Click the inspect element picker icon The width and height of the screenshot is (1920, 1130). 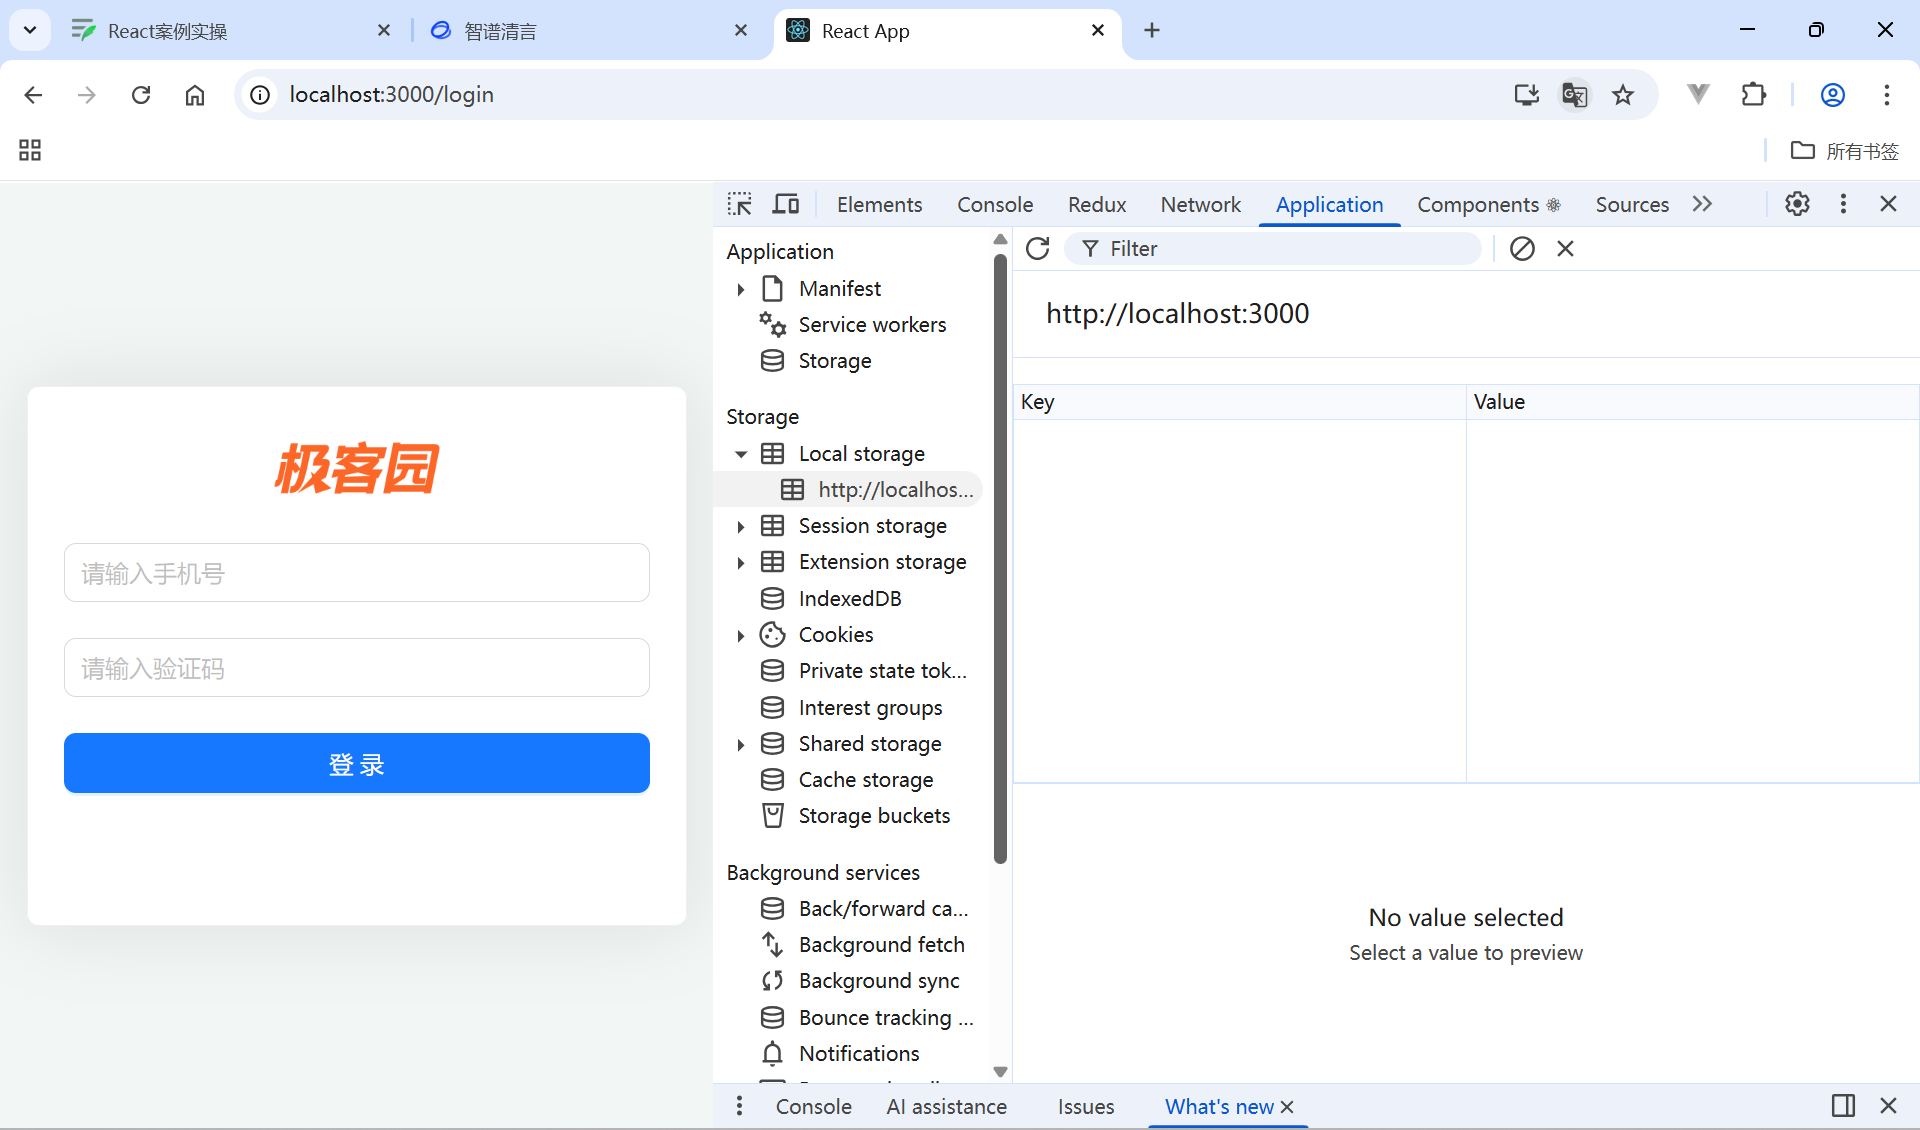[x=739, y=204]
